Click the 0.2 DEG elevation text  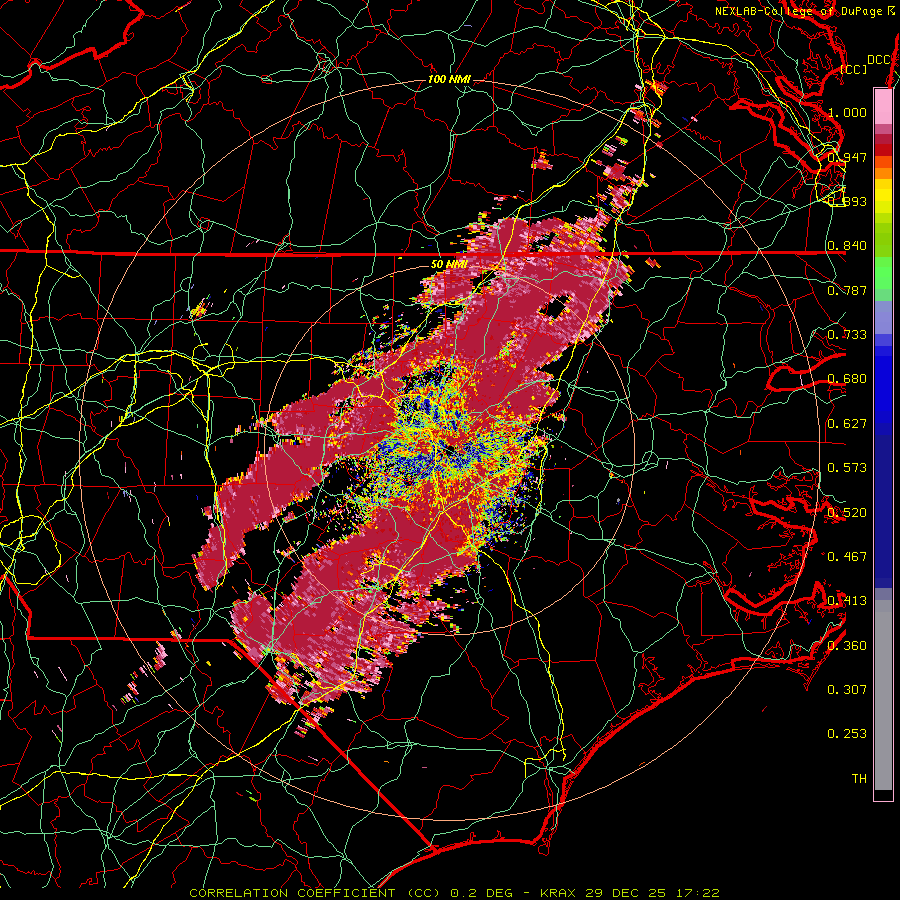coord(484,893)
